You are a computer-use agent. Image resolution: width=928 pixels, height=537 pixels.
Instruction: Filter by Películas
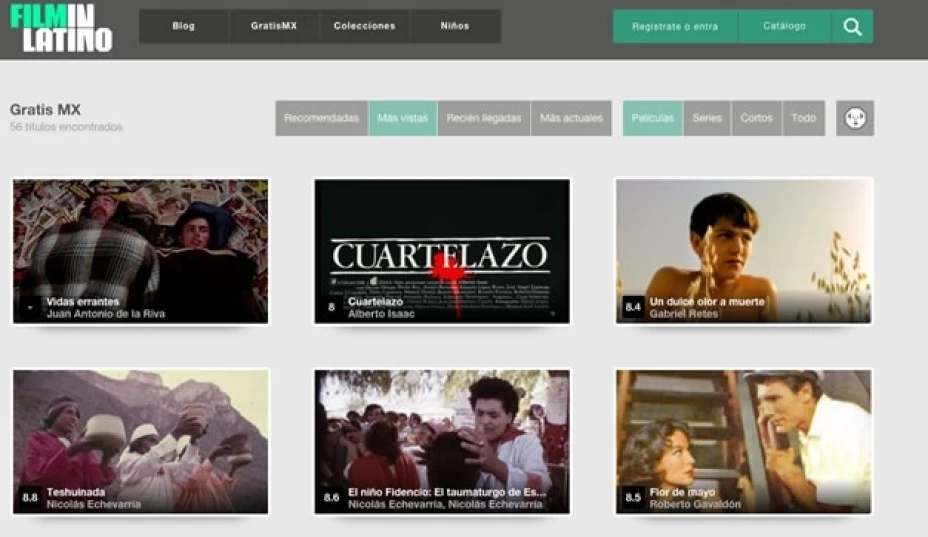click(653, 118)
